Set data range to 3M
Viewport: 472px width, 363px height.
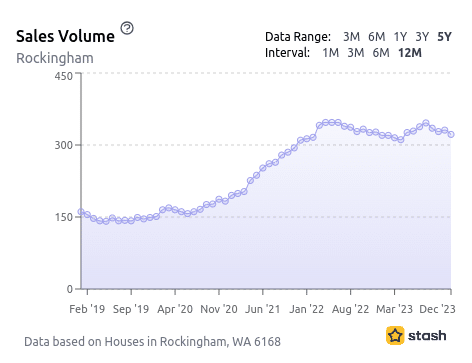point(351,36)
